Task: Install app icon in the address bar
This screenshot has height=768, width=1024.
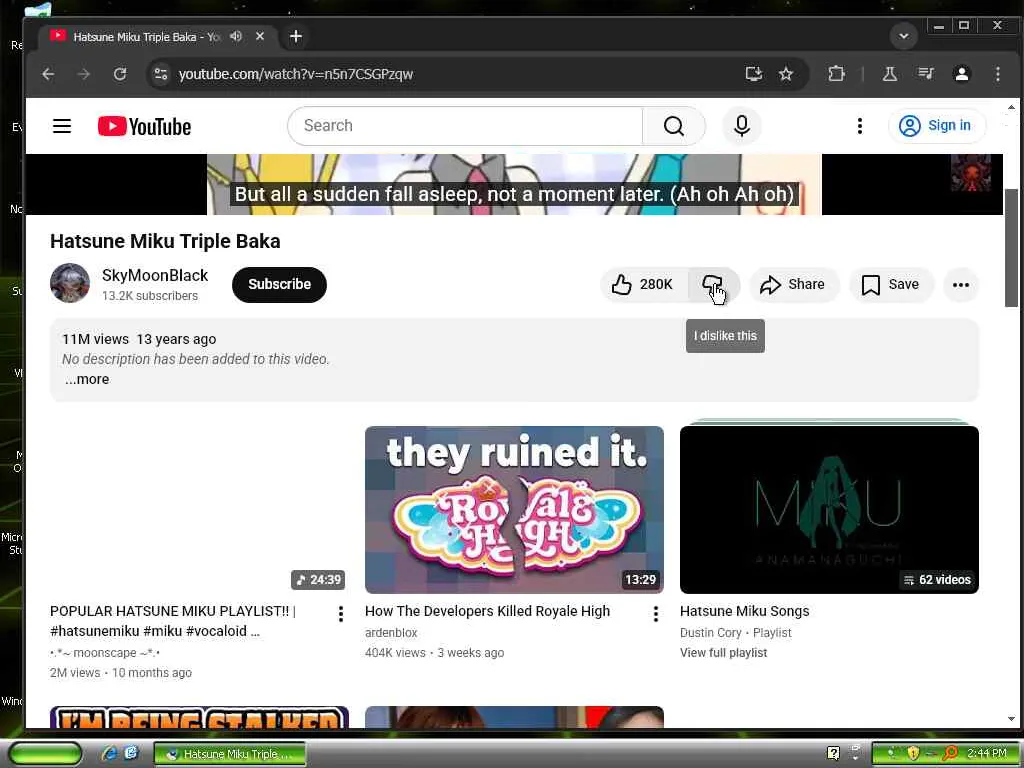Action: click(754, 74)
